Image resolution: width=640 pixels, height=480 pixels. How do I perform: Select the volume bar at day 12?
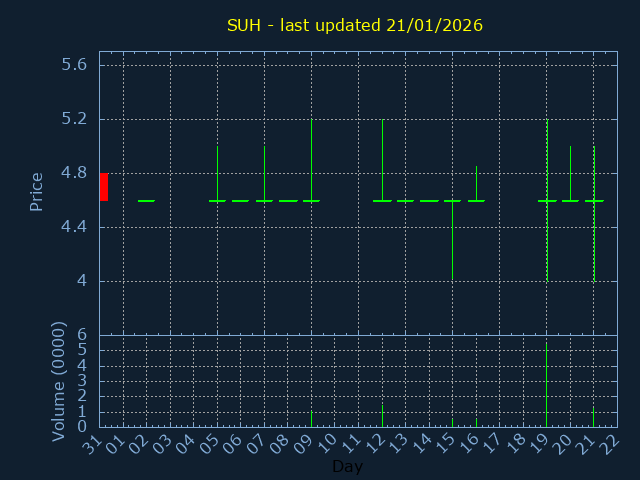[382, 415]
